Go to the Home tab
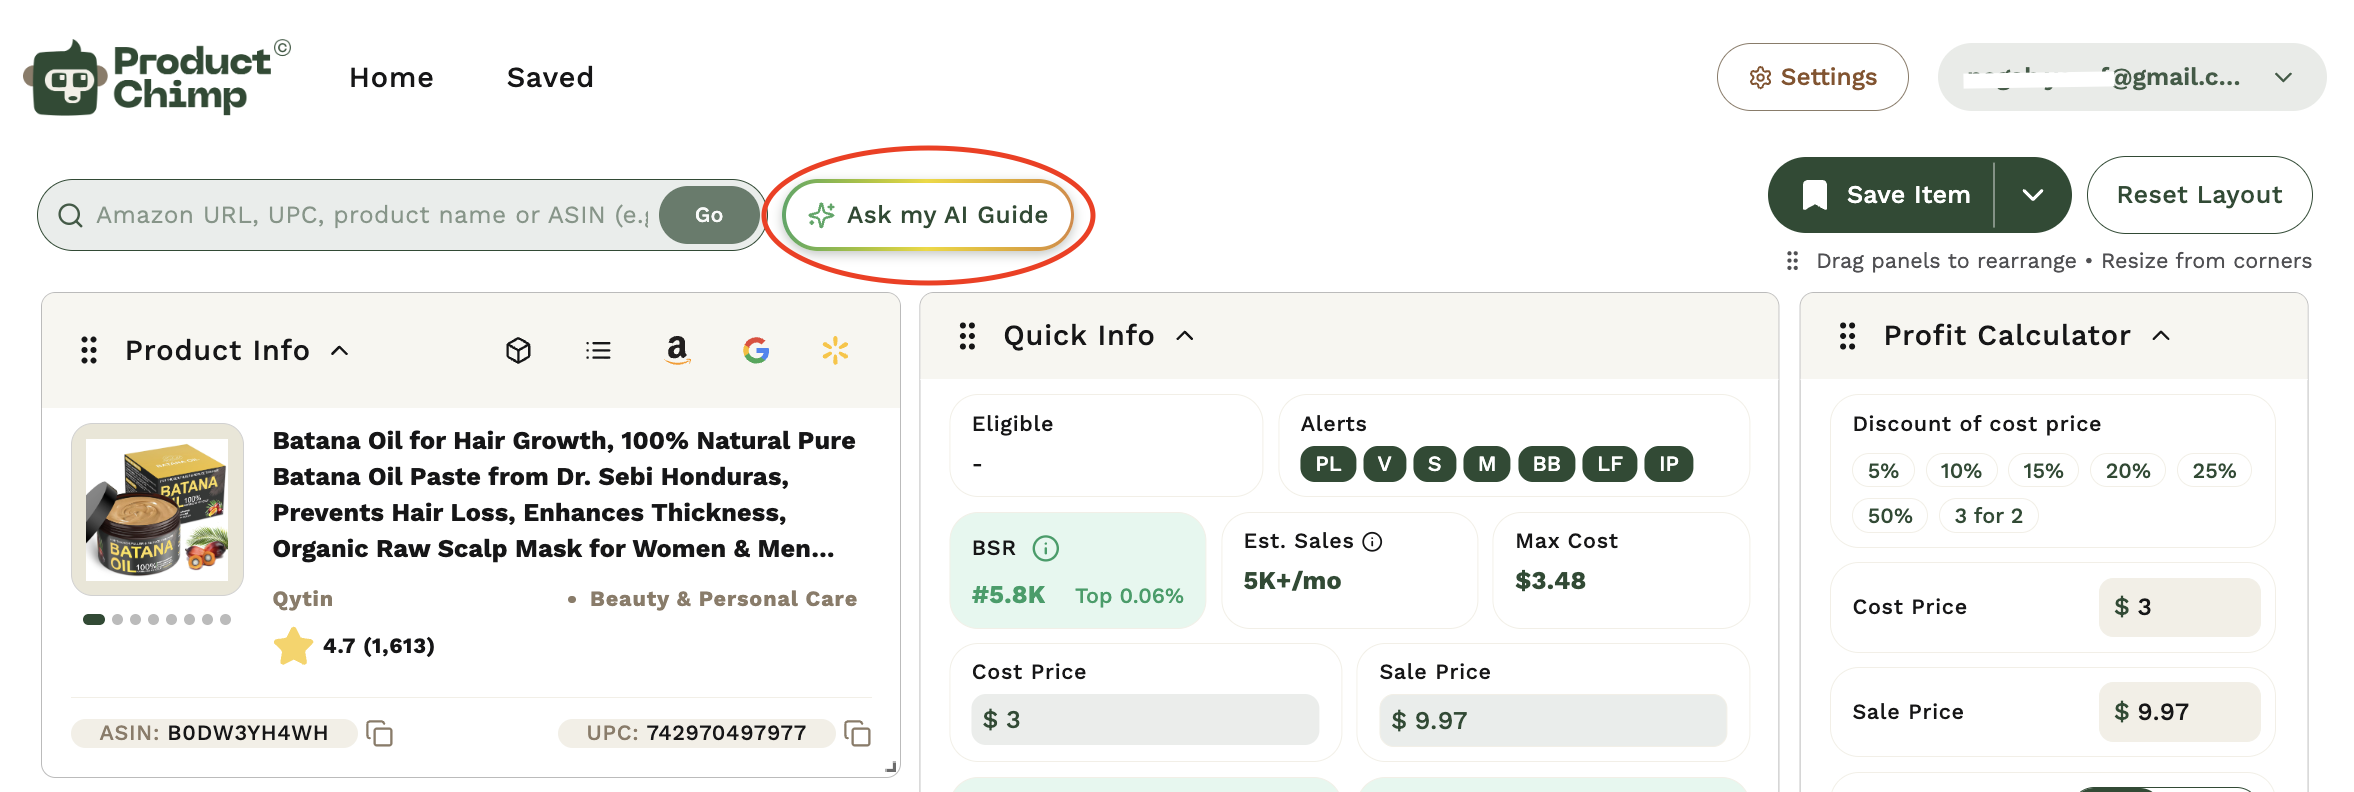 [391, 77]
